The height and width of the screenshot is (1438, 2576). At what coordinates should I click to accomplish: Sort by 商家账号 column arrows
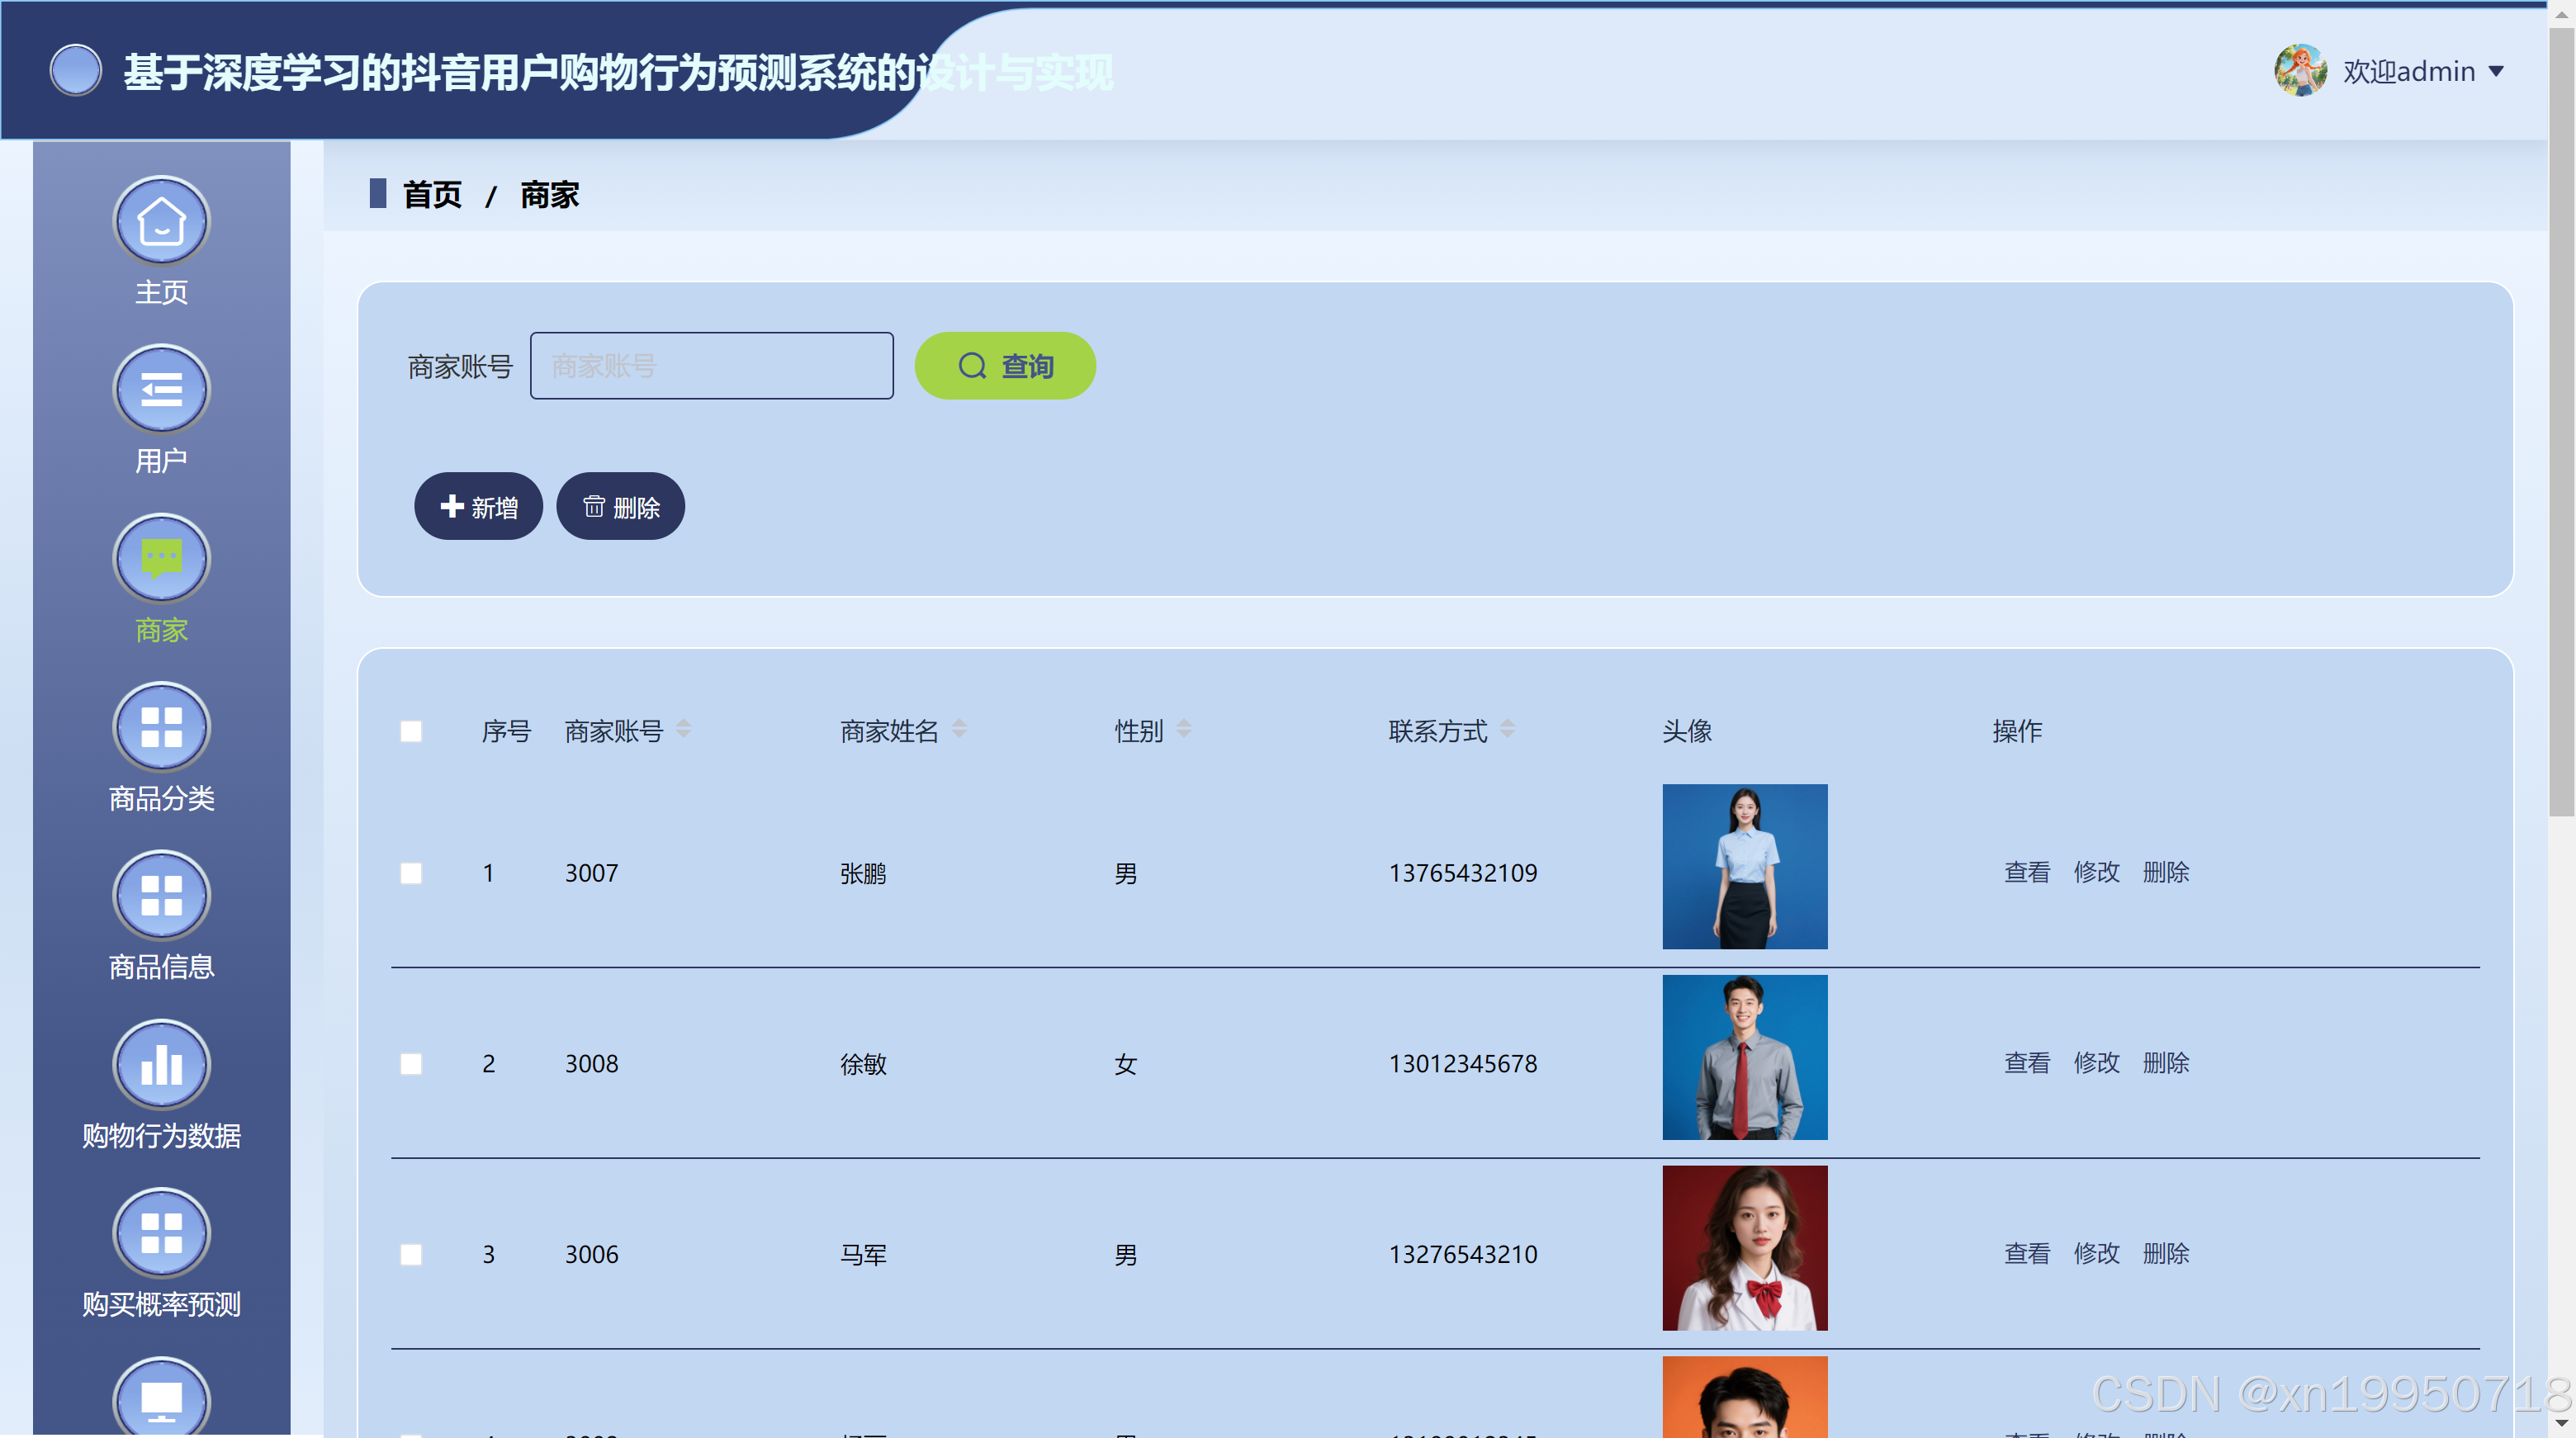pos(683,729)
